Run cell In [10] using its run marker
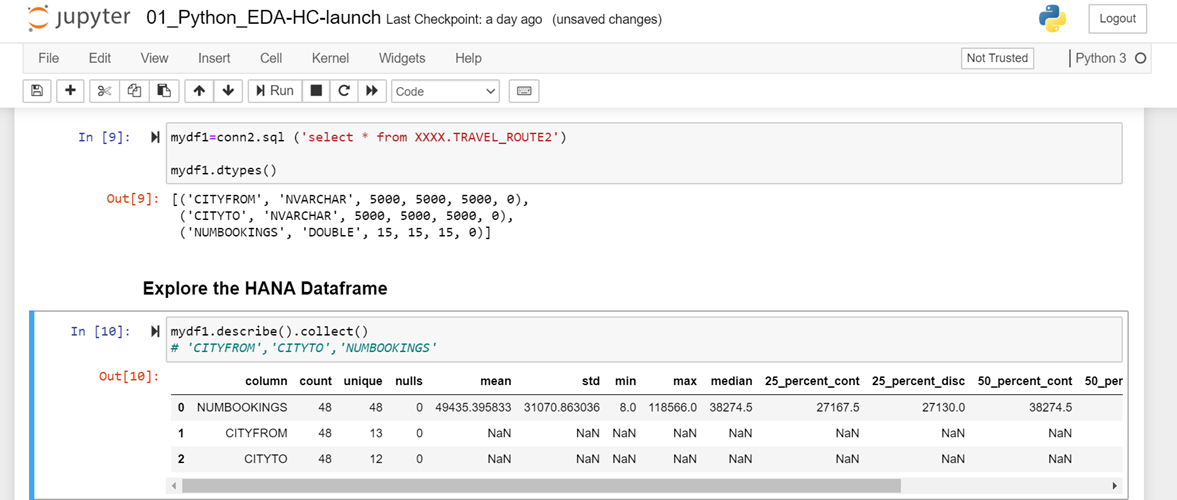This screenshot has height=500, width=1177. pos(155,331)
